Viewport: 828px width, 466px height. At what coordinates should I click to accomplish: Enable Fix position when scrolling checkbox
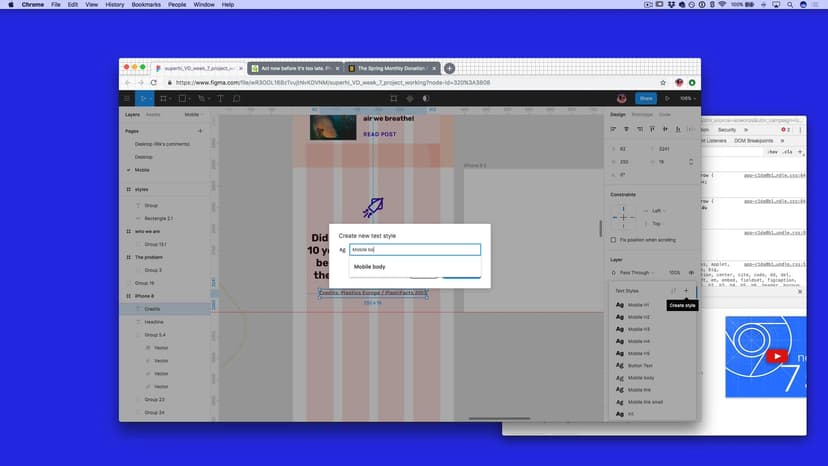[x=613, y=240]
